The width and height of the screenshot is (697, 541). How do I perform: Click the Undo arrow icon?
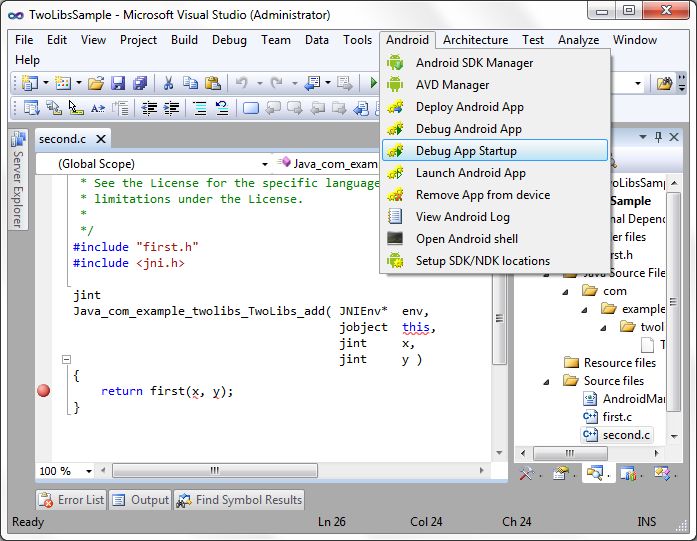point(241,83)
